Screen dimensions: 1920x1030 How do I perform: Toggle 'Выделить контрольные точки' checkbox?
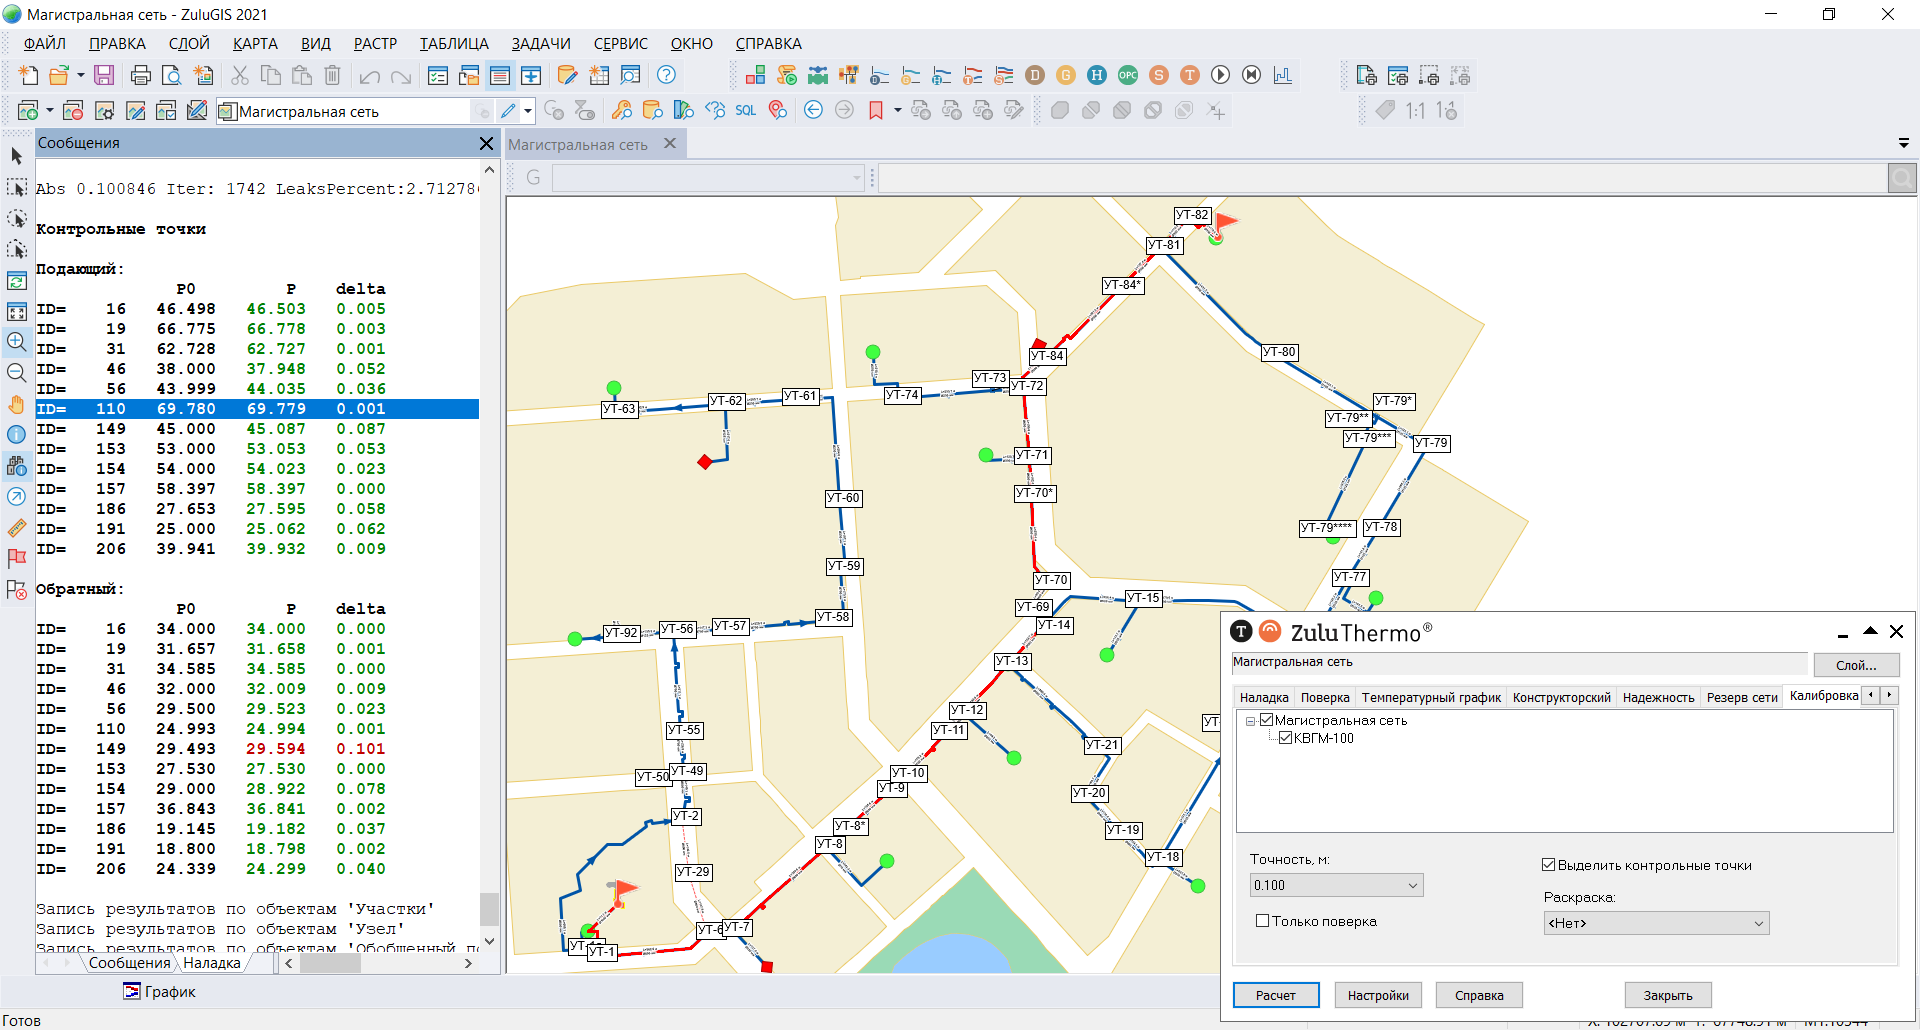(x=1548, y=865)
